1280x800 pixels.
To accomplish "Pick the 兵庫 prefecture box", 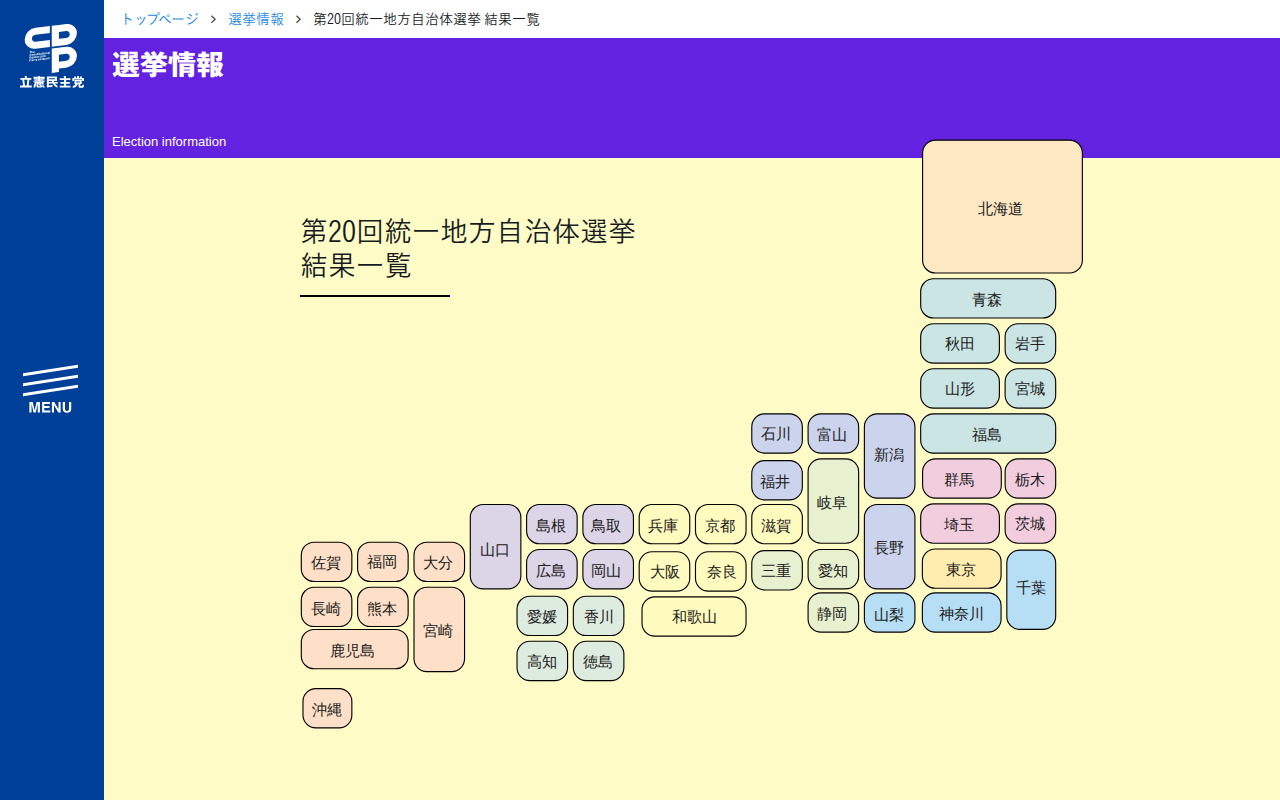I will click(665, 525).
